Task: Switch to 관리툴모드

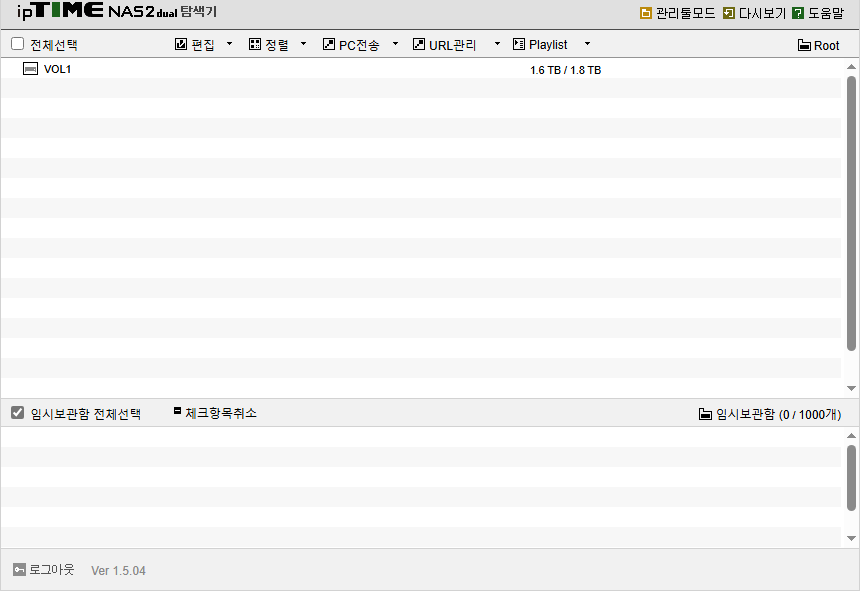Action: 678,13
